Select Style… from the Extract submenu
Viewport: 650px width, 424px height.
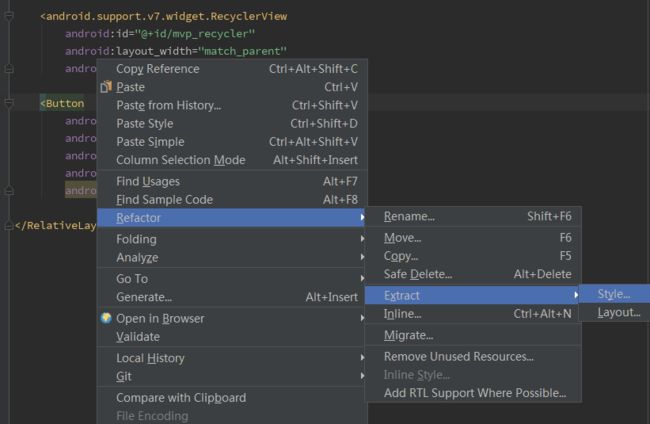click(x=614, y=294)
